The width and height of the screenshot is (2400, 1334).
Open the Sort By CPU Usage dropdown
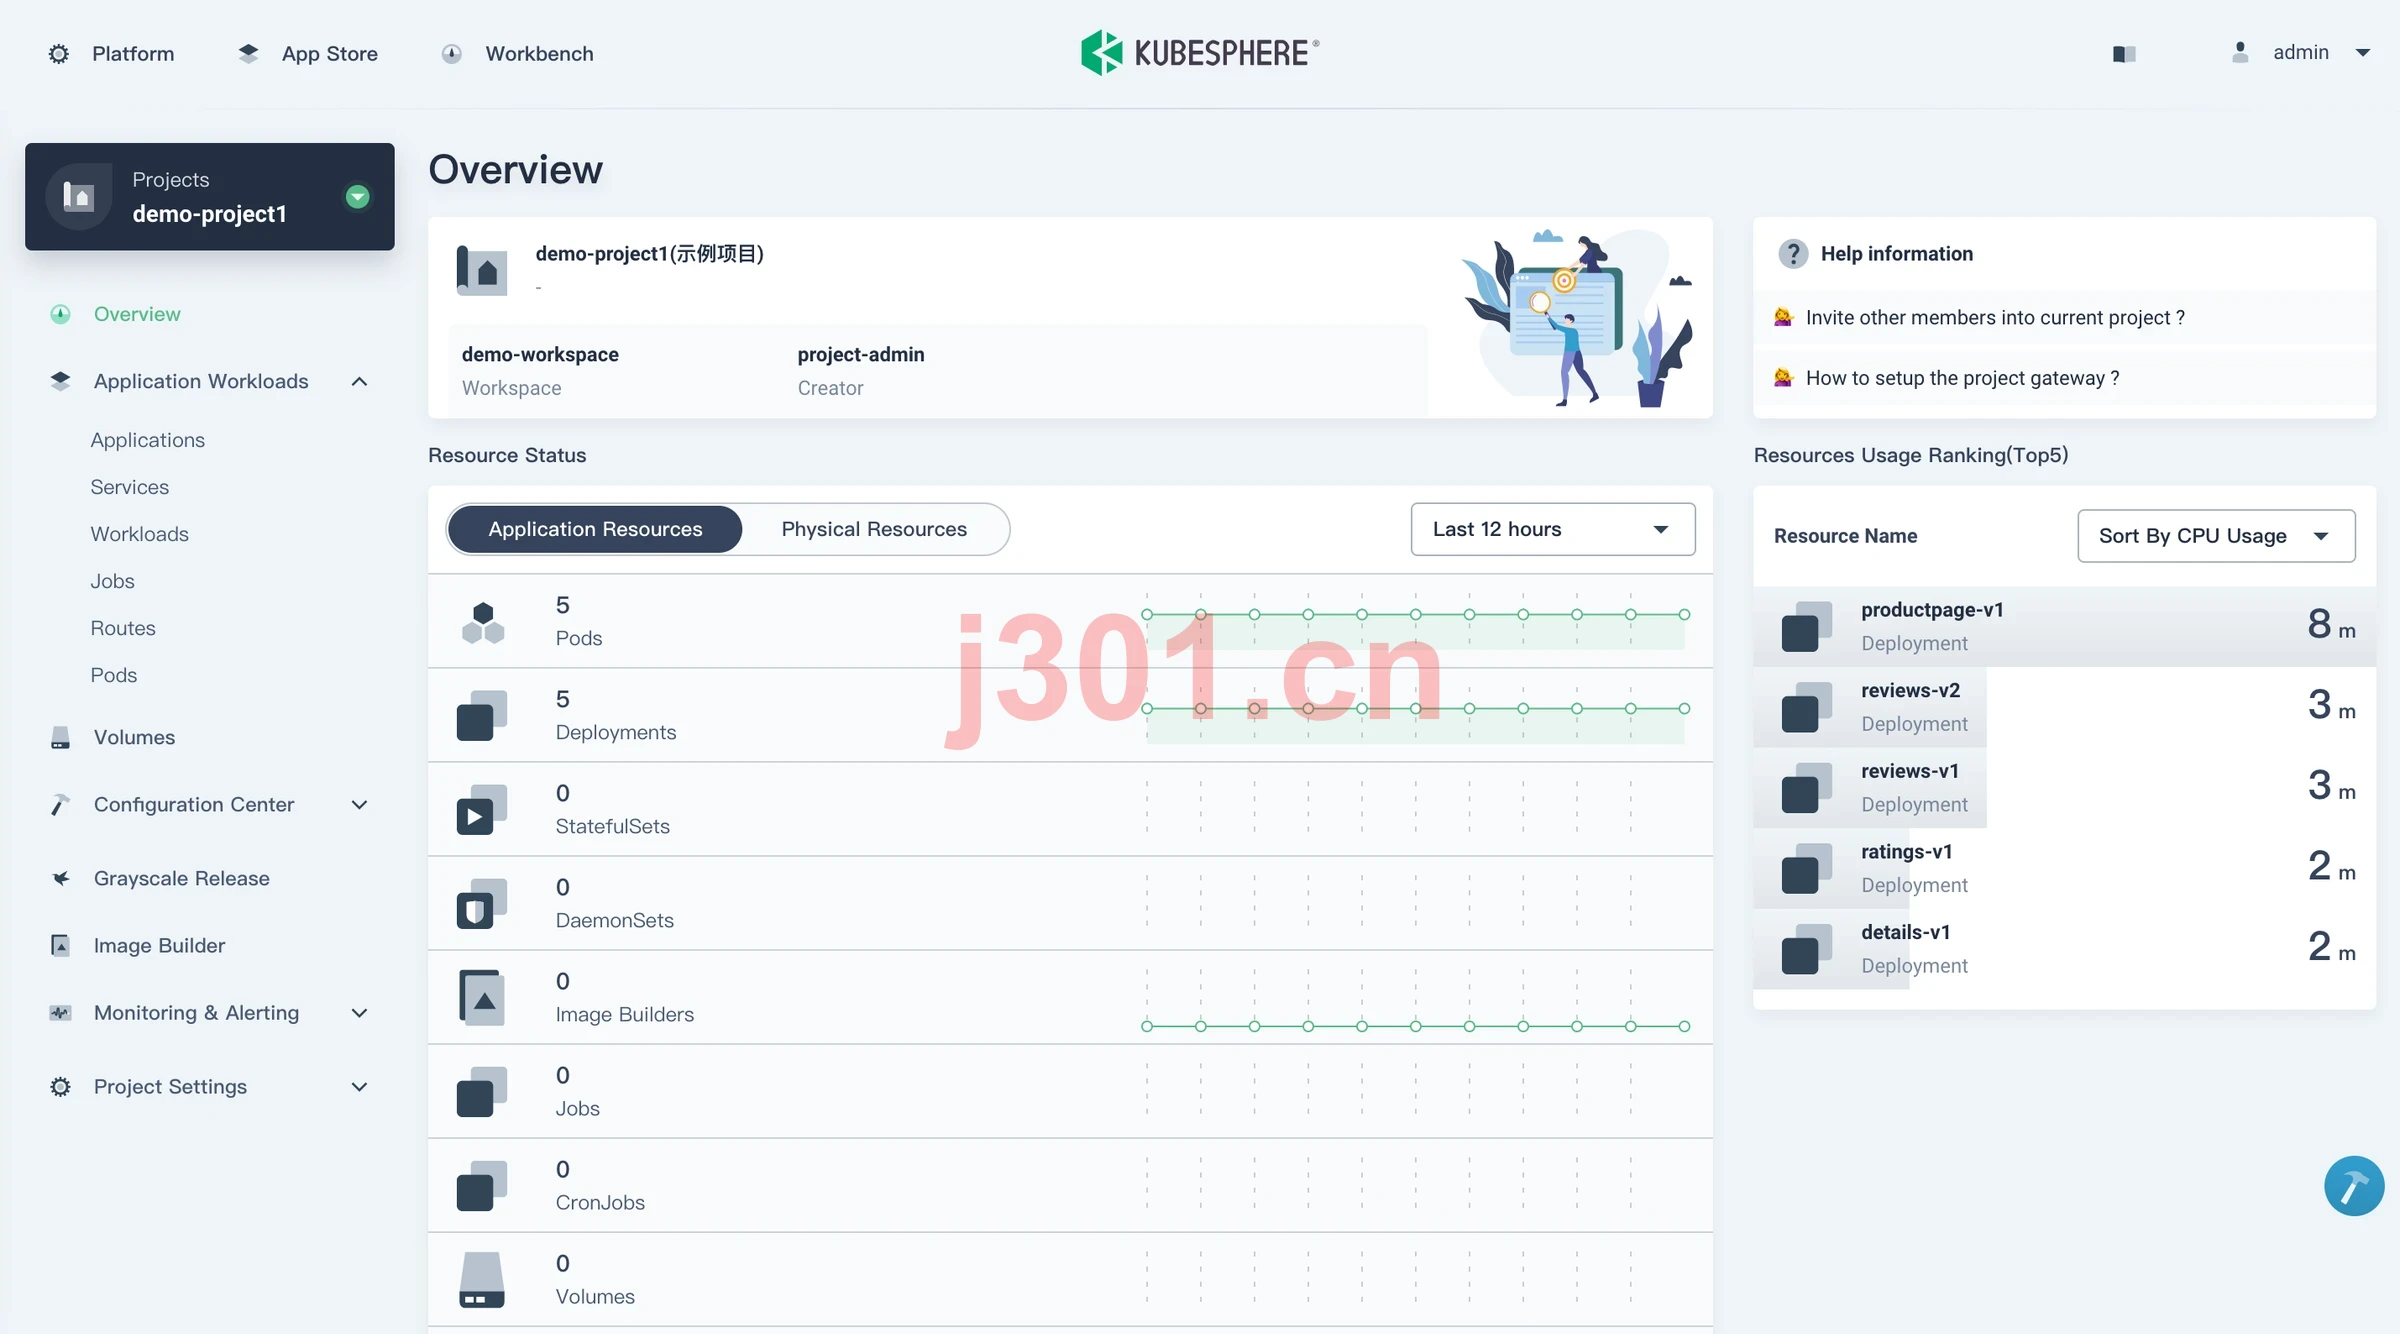[2216, 536]
